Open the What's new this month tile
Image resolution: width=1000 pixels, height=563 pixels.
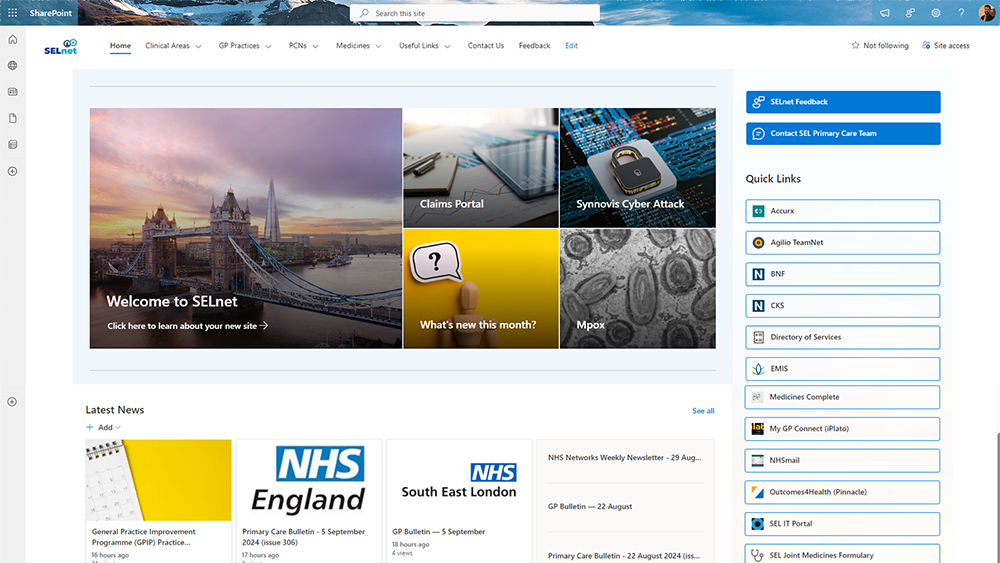[481, 289]
